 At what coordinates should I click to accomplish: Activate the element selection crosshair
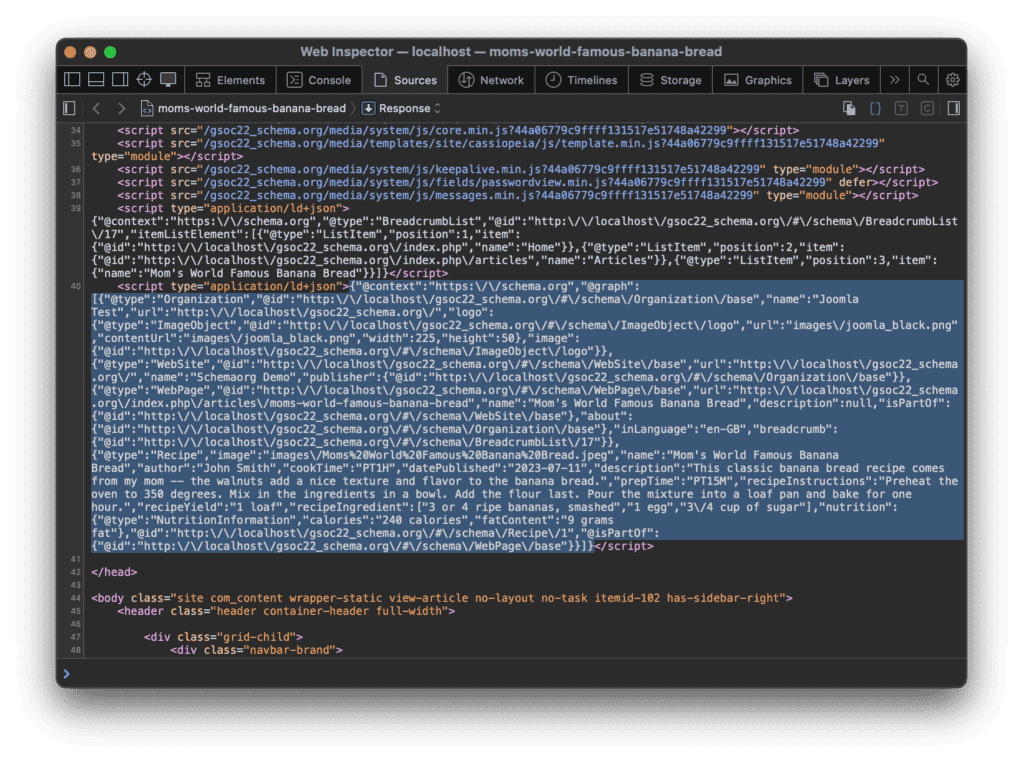[x=144, y=80]
